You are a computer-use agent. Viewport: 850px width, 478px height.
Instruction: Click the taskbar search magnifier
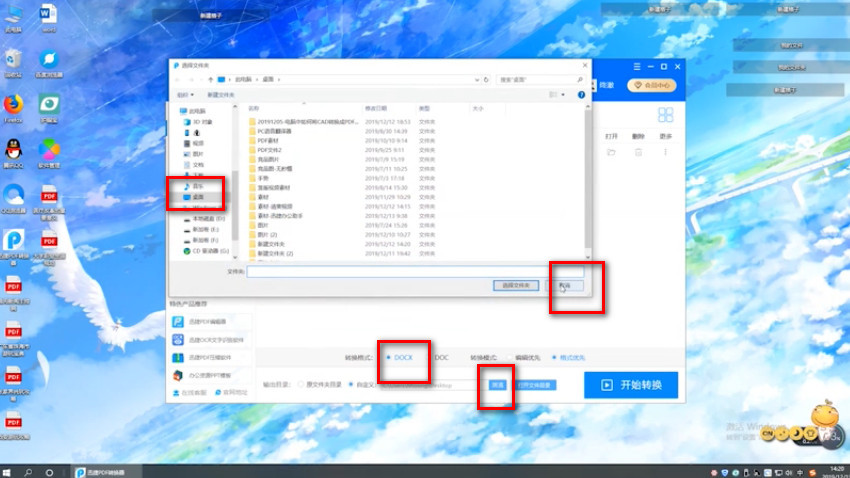pyautogui.click(x=28, y=473)
